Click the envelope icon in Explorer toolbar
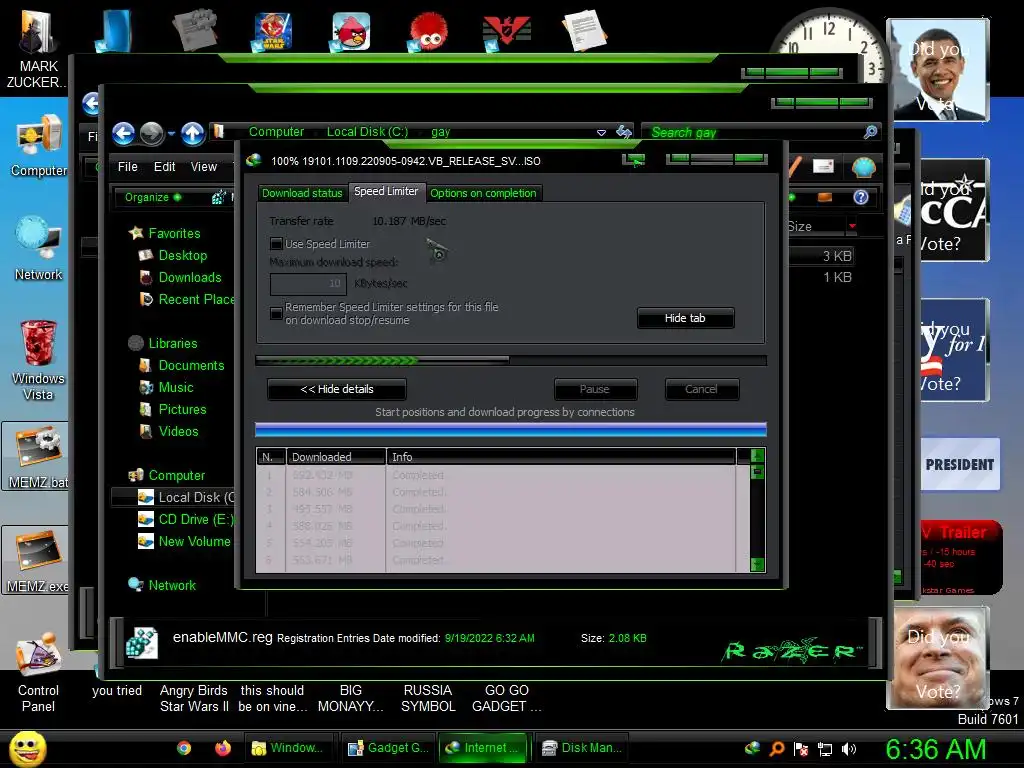Screen dimensions: 1024x768 coord(823,167)
